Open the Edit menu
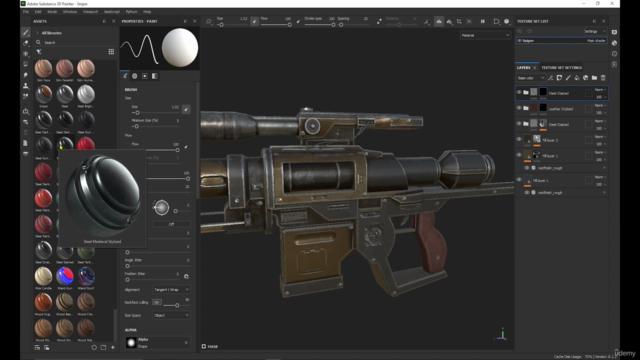The image size is (640, 360). pos(38,12)
